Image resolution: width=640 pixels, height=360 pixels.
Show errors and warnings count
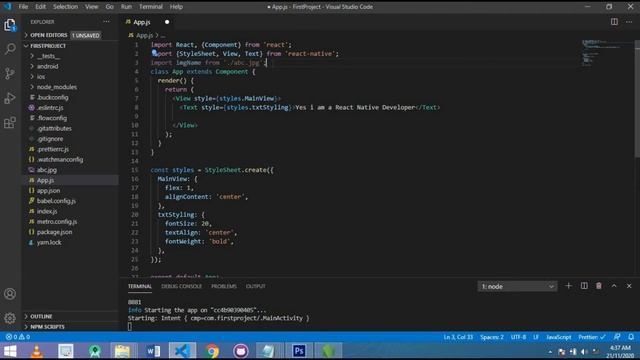click(18, 337)
